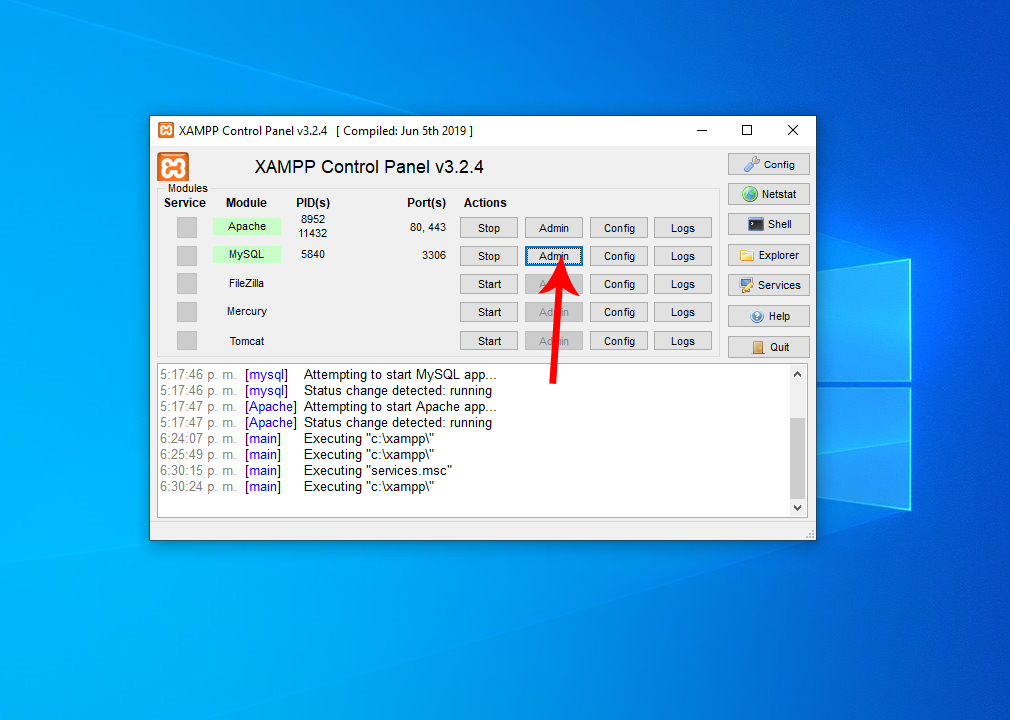Open the Config button with wrench icon
Image resolution: width=1010 pixels, height=720 pixels.
pos(768,164)
